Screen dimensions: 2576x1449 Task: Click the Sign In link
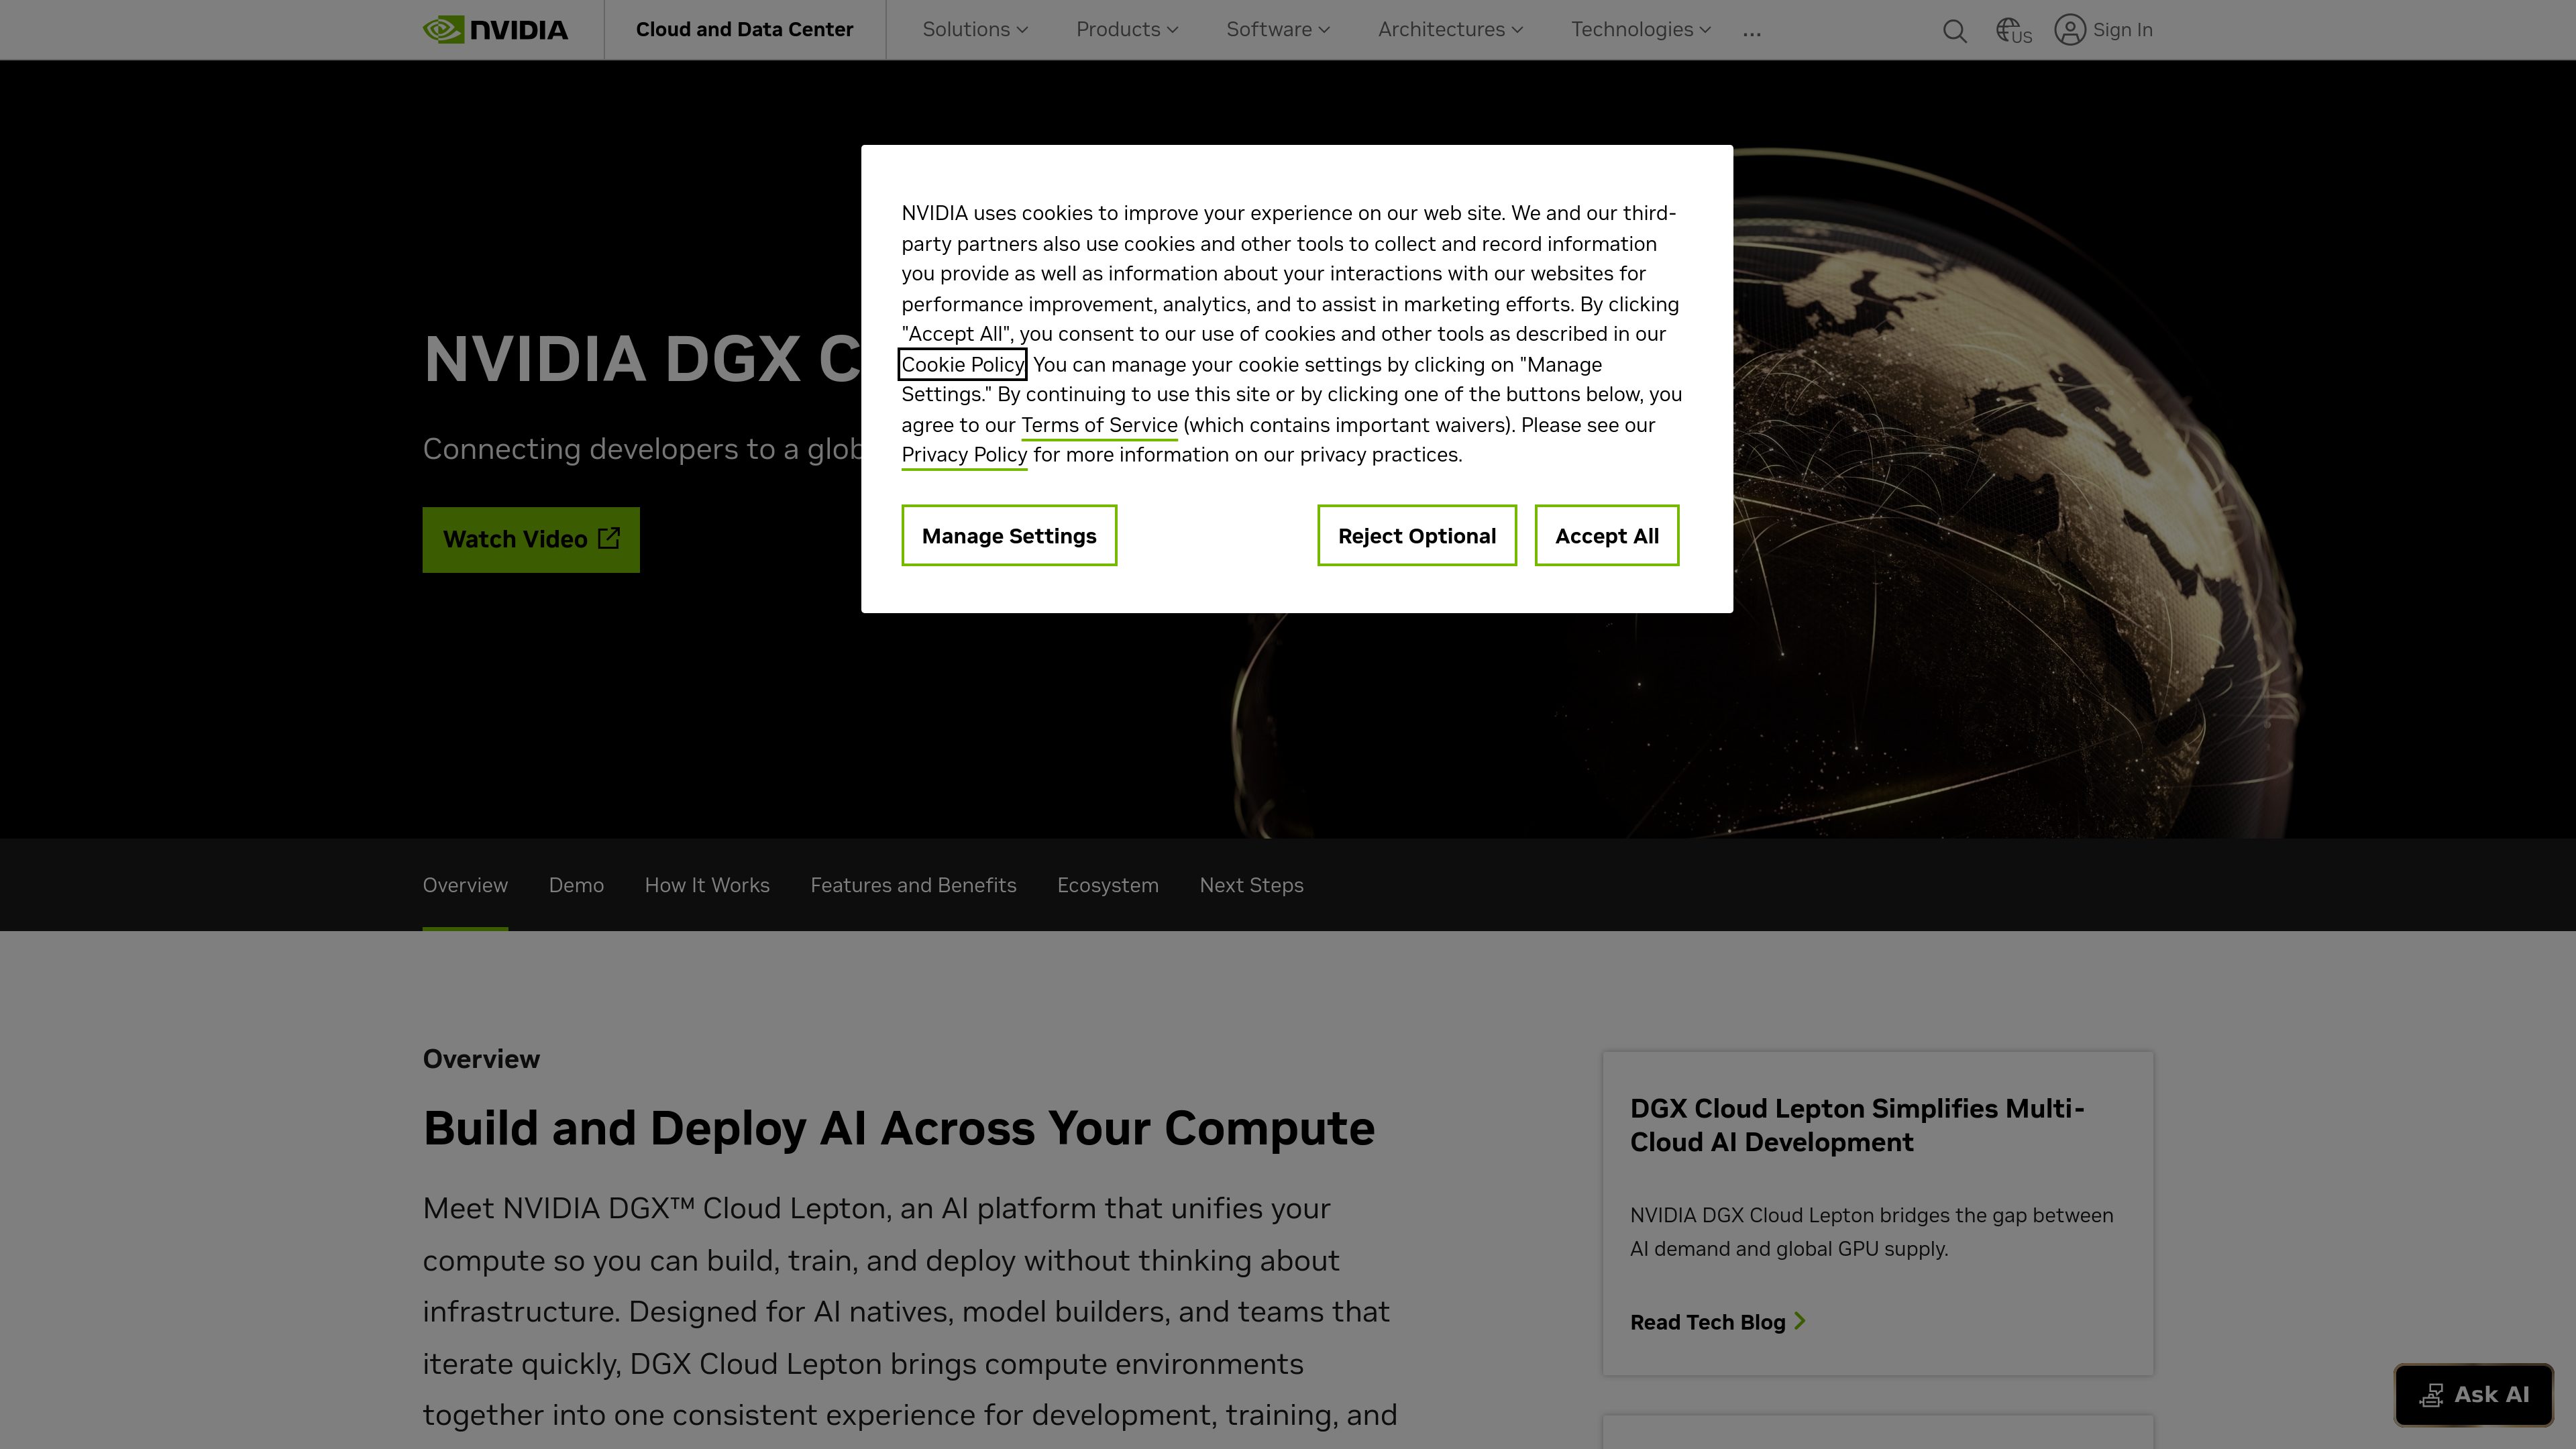click(2122, 30)
